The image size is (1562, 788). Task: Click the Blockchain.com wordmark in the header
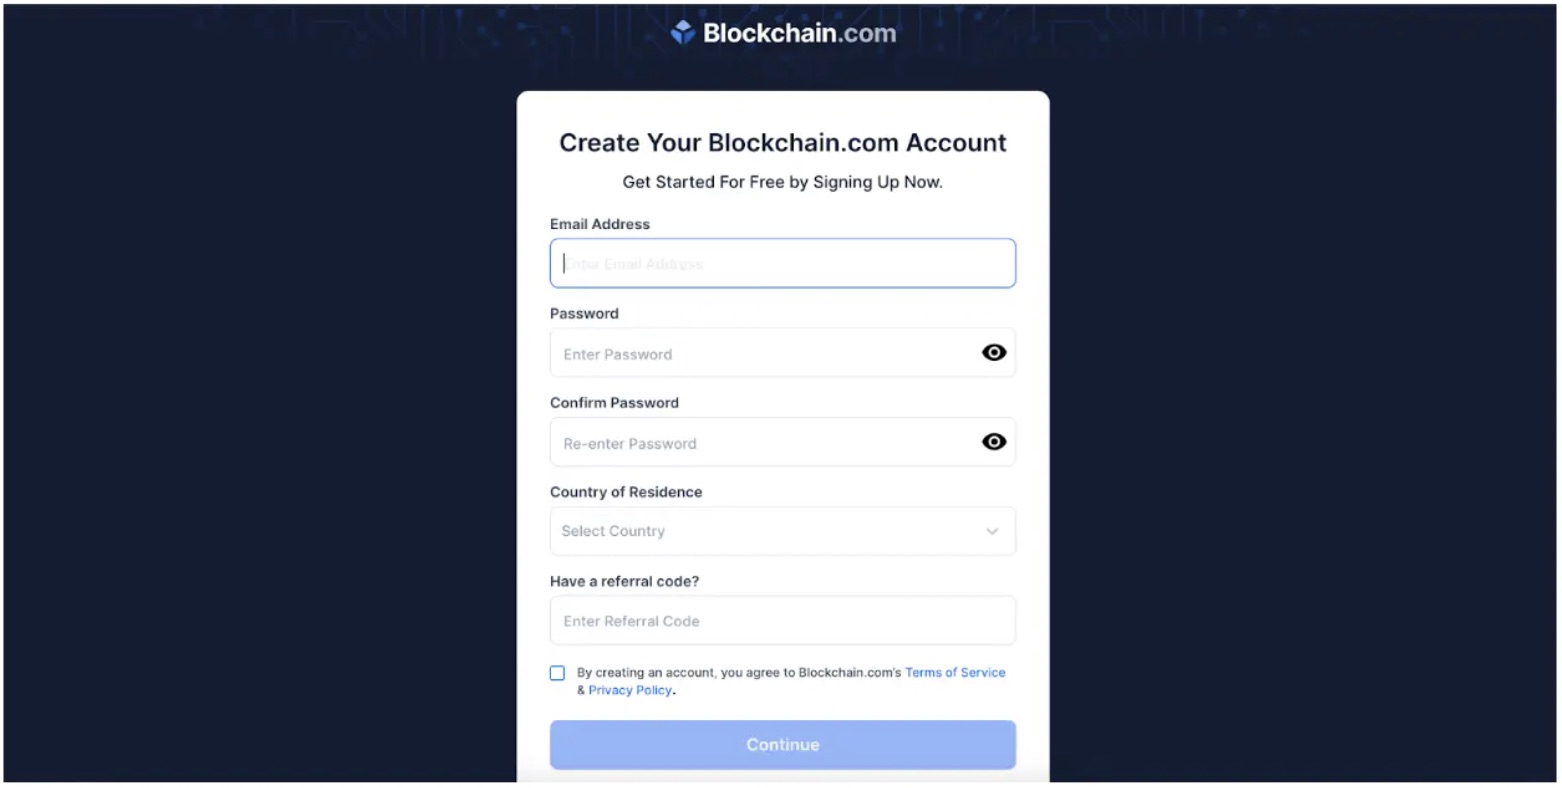point(800,31)
